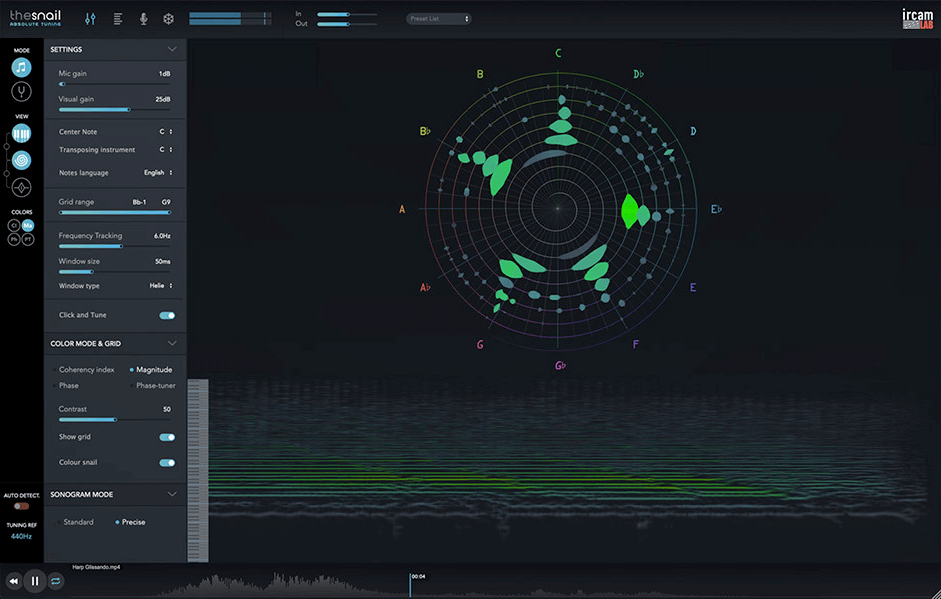Viewport: 941px width, 599px height.
Task: Open the Notes language dropdown
Action: tap(158, 173)
